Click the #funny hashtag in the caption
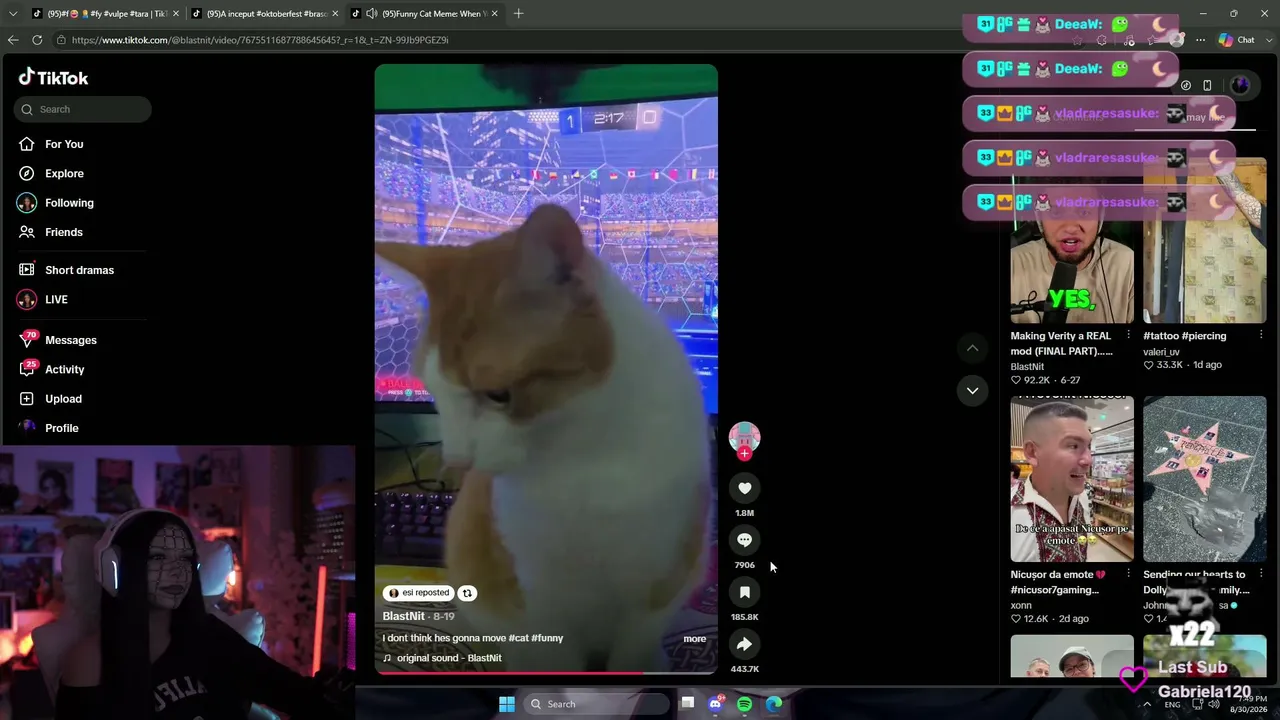1280x720 pixels. tap(547, 638)
